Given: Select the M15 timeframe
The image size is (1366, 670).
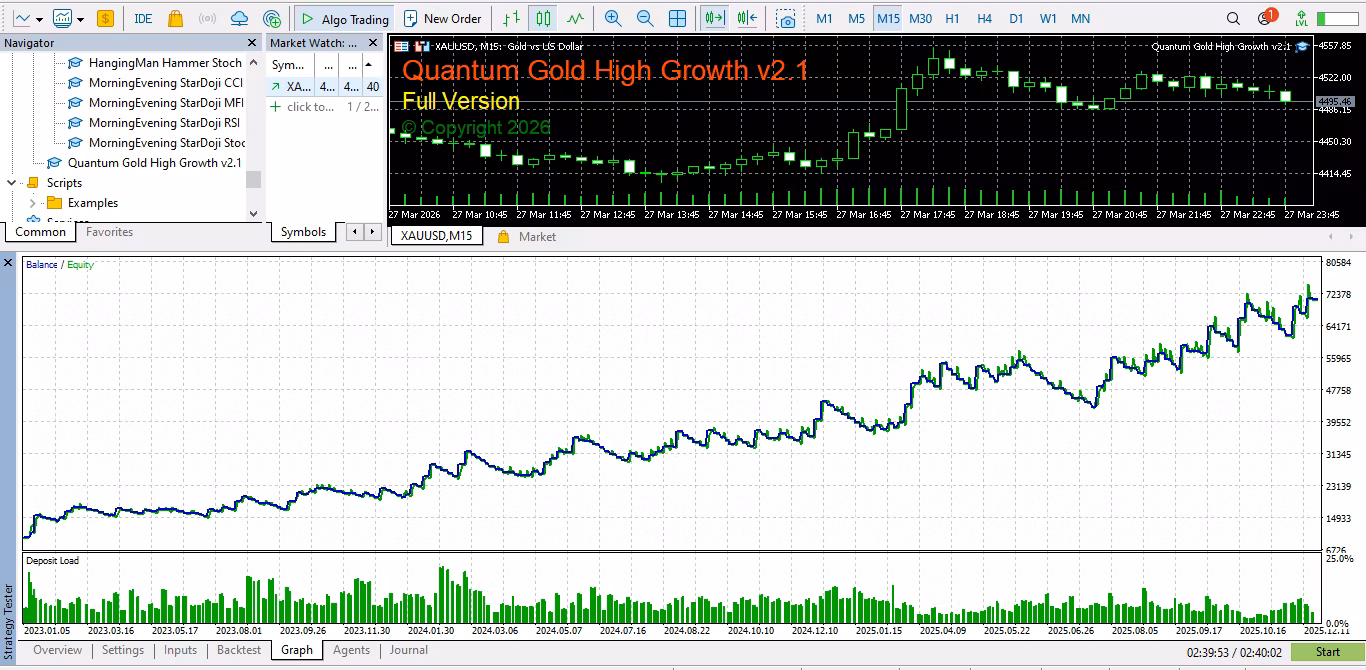Looking at the screenshot, I should pos(888,18).
